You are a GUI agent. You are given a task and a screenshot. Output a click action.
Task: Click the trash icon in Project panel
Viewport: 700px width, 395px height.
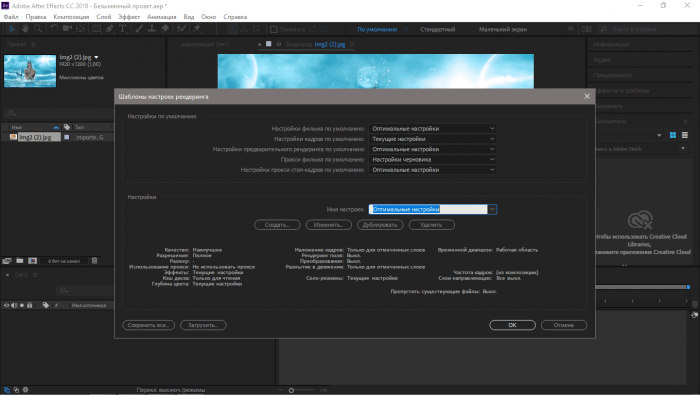click(x=94, y=261)
